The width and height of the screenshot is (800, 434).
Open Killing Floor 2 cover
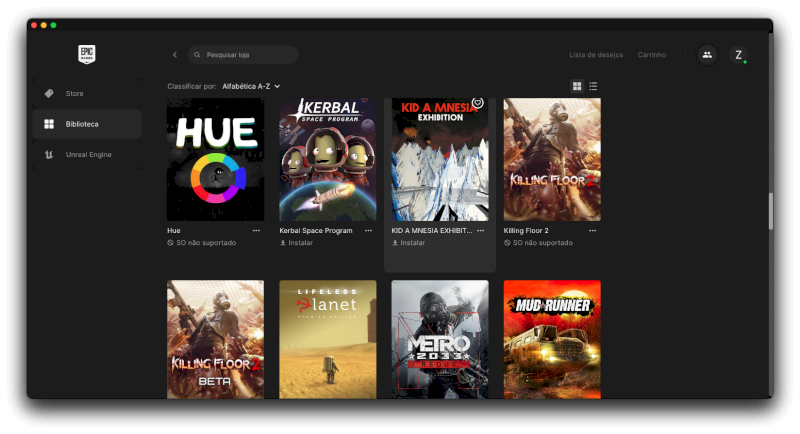click(x=552, y=160)
